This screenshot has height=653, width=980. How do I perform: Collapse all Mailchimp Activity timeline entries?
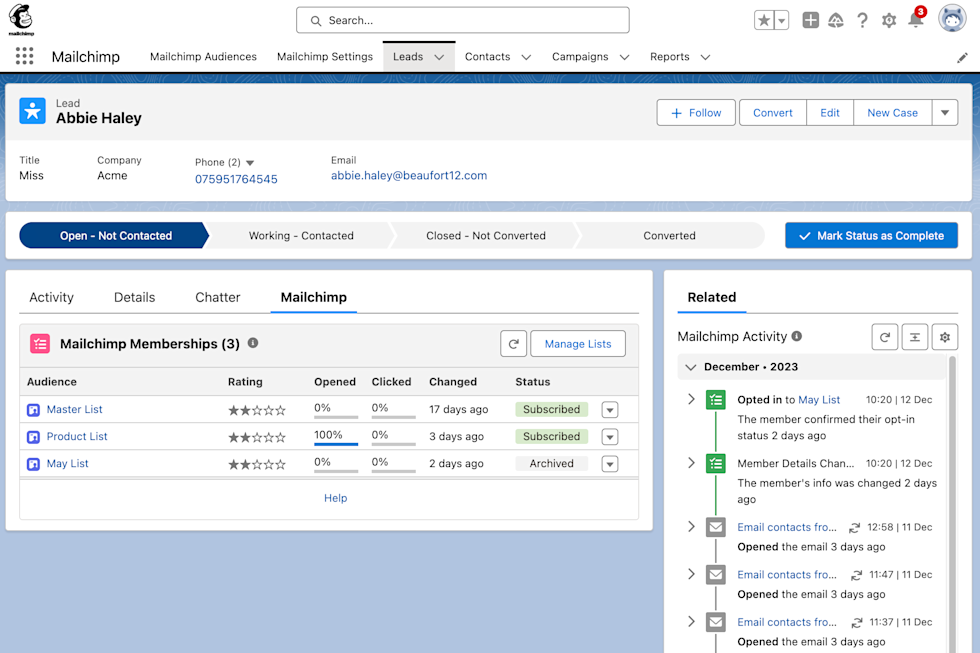pyautogui.click(x=914, y=337)
